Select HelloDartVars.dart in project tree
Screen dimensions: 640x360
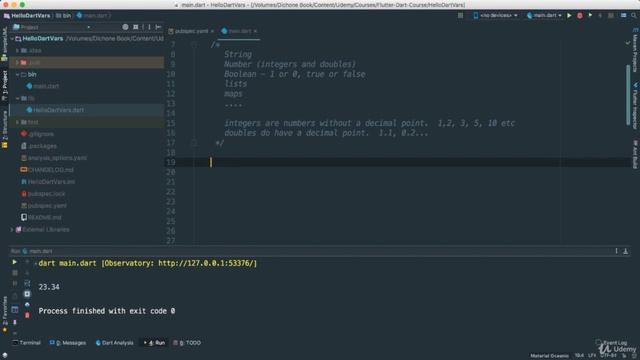(55, 110)
